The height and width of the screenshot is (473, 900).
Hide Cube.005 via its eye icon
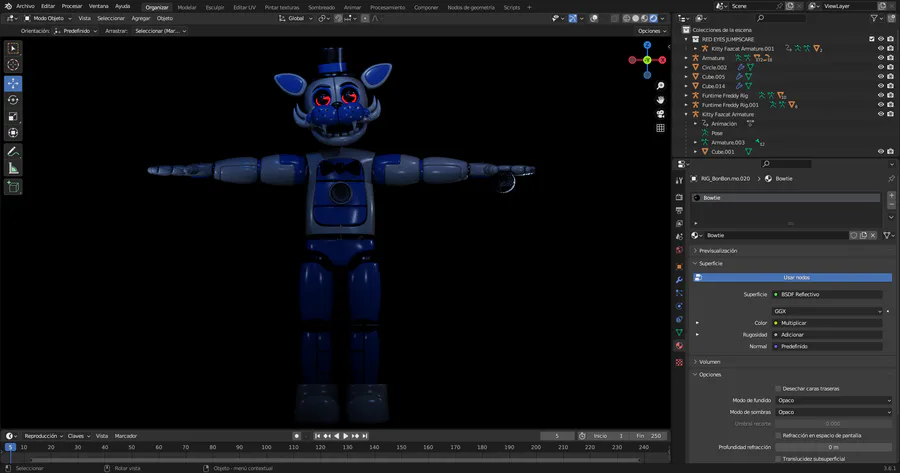point(881,76)
